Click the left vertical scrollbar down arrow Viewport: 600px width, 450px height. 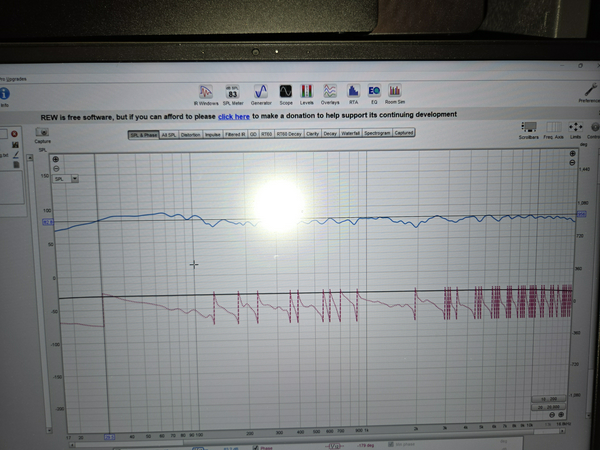(x=49, y=430)
